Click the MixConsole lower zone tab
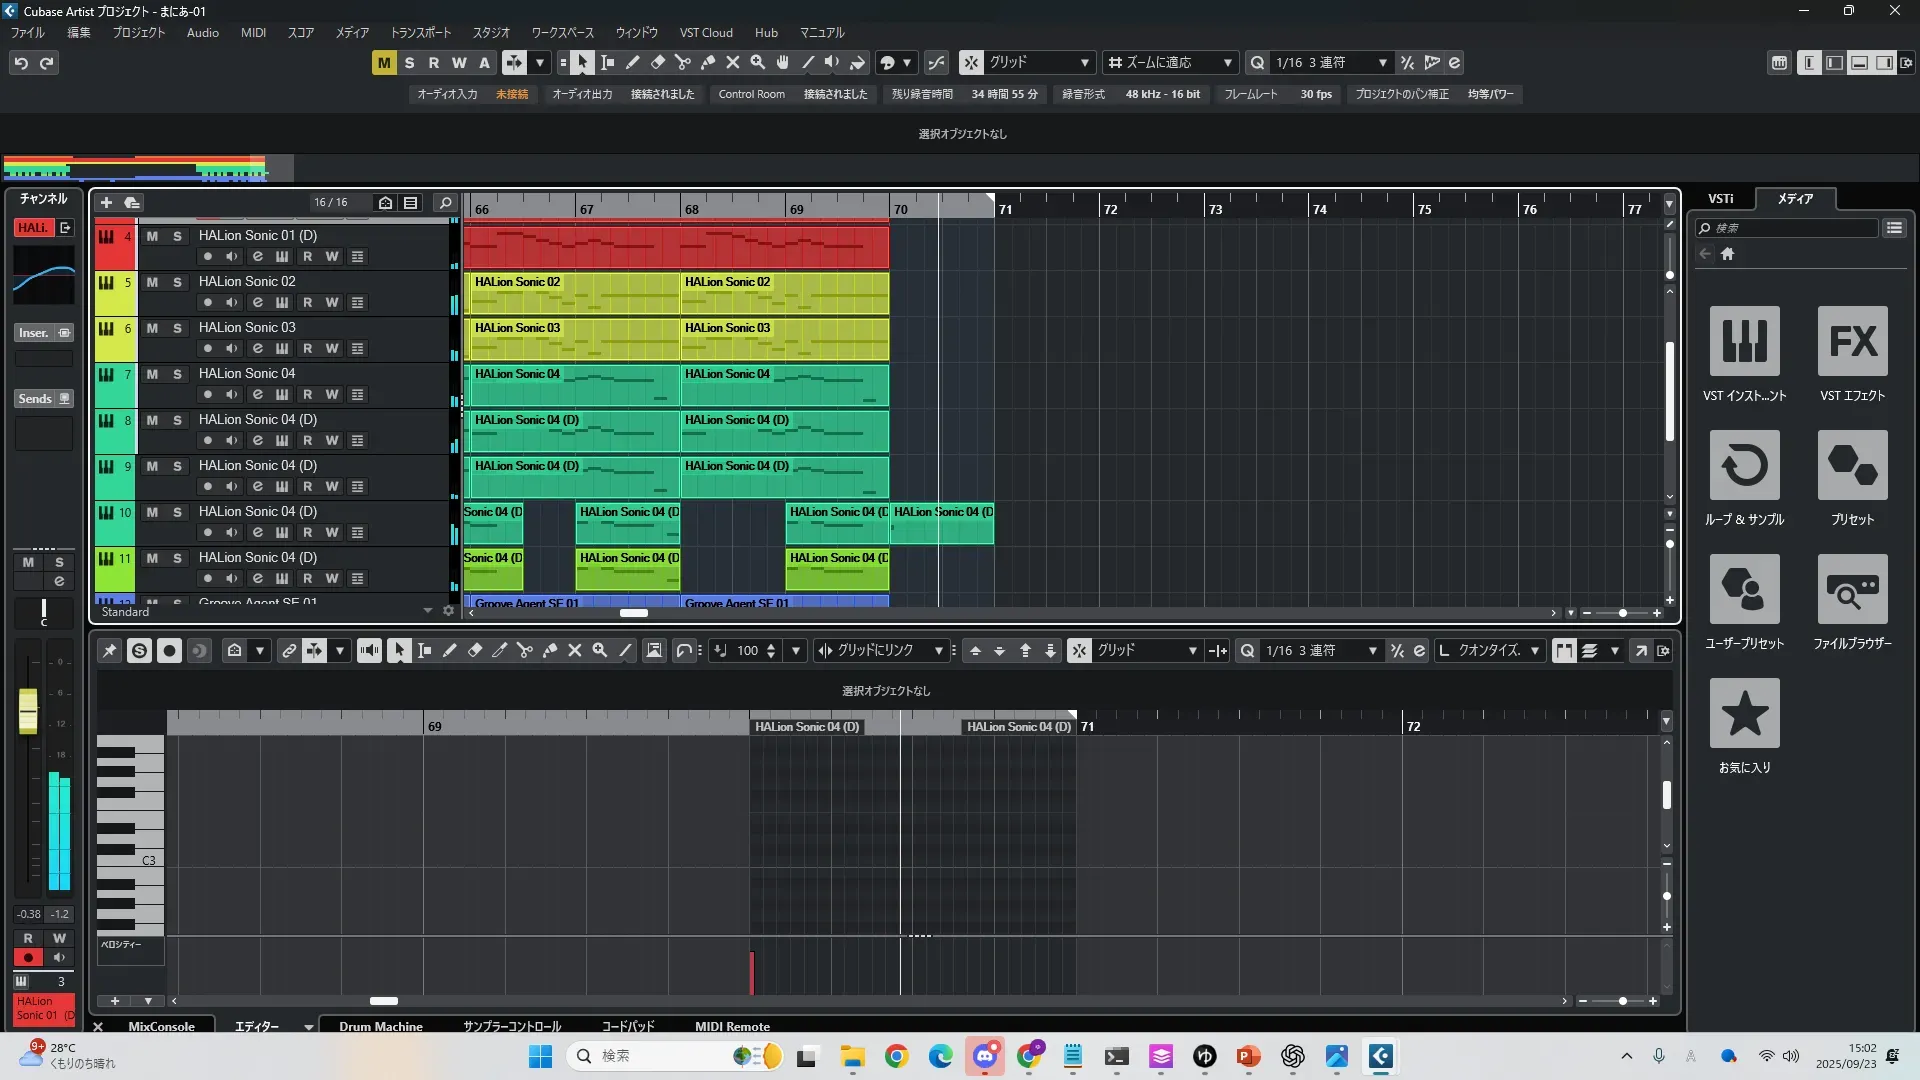 point(161,1026)
